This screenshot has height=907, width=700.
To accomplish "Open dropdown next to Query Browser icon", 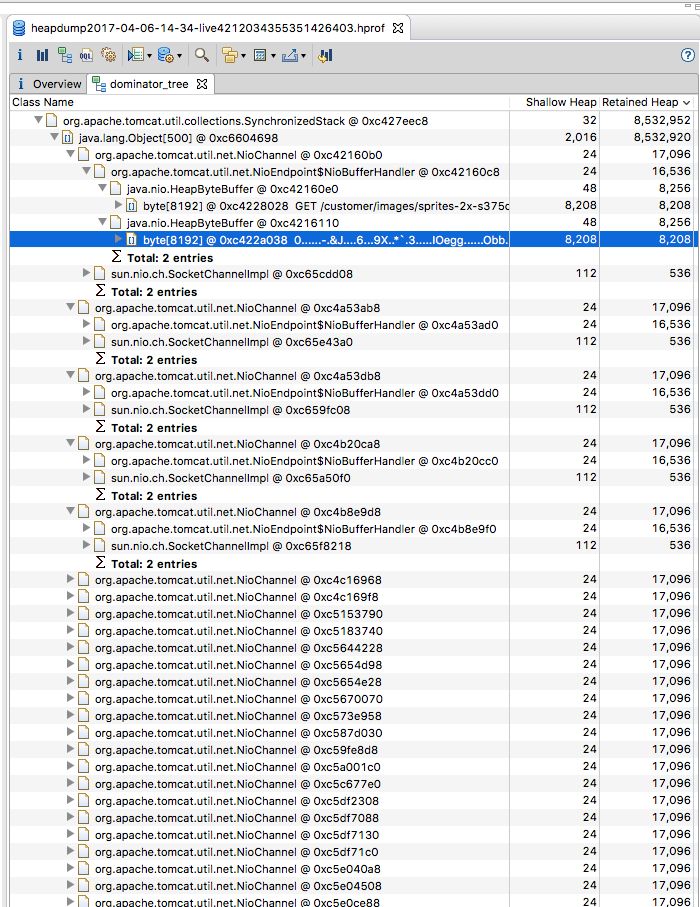I will [179, 56].
